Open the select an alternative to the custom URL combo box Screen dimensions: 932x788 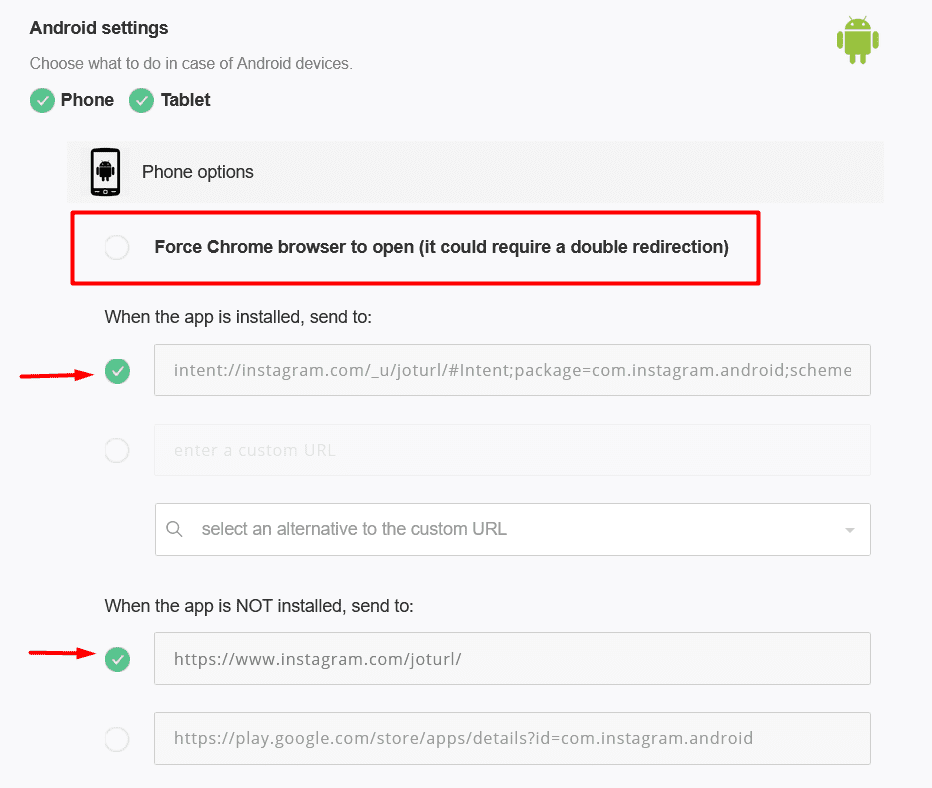point(513,529)
